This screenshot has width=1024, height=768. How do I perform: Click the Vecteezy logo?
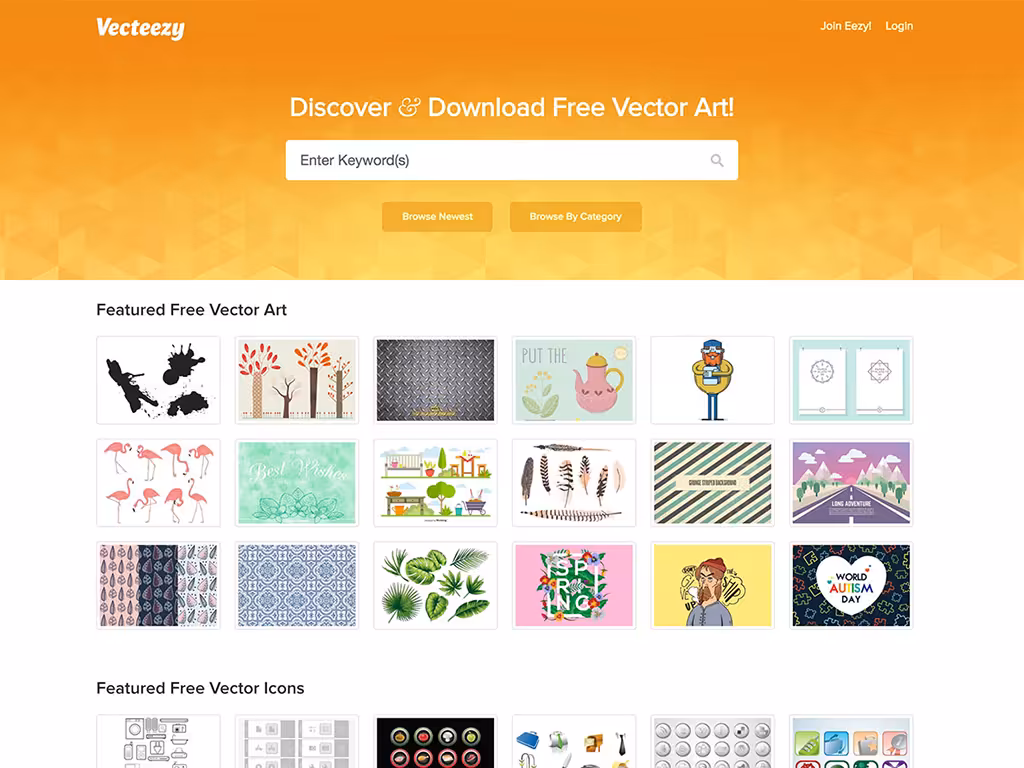pyautogui.click(x=140, y=27)
